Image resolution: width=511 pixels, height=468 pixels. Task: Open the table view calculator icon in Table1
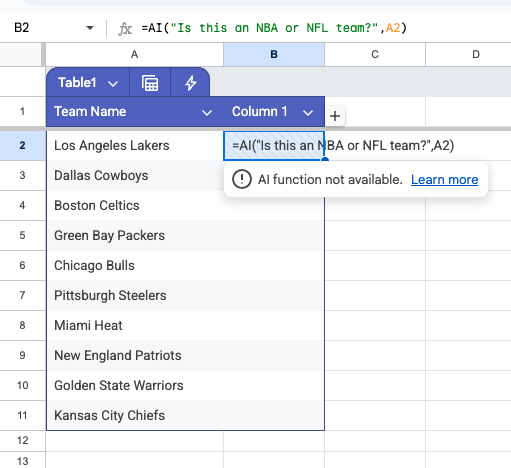150,83
